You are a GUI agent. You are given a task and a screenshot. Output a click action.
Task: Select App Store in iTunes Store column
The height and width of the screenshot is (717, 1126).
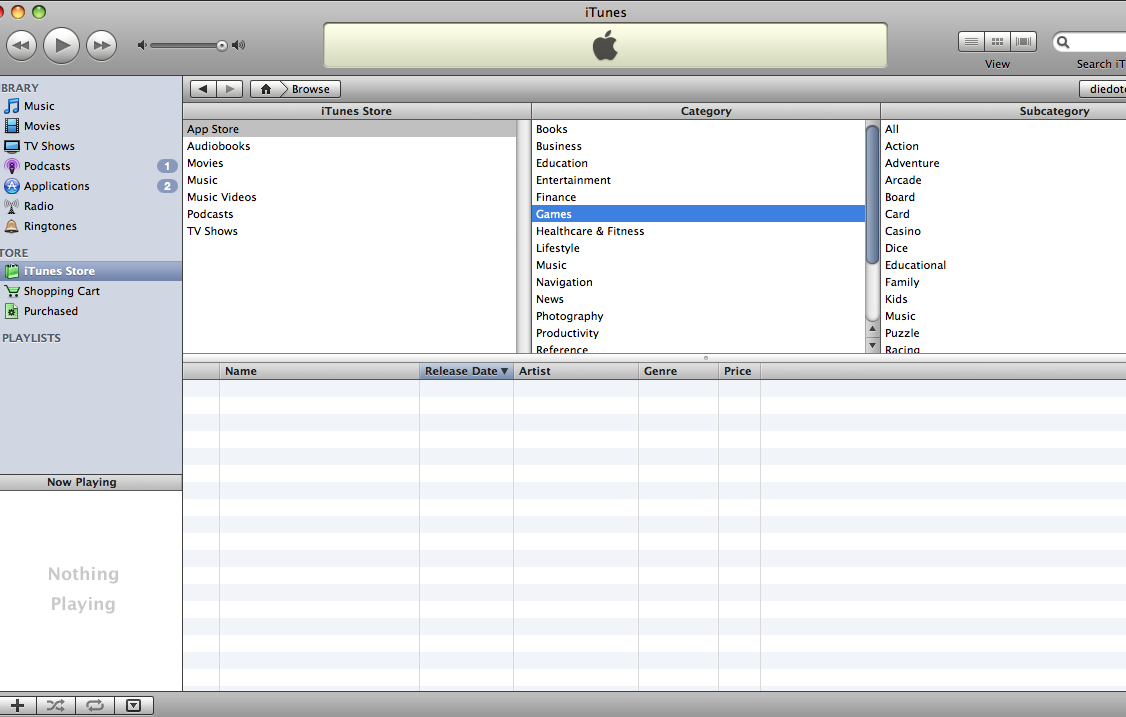pos(350,129)
